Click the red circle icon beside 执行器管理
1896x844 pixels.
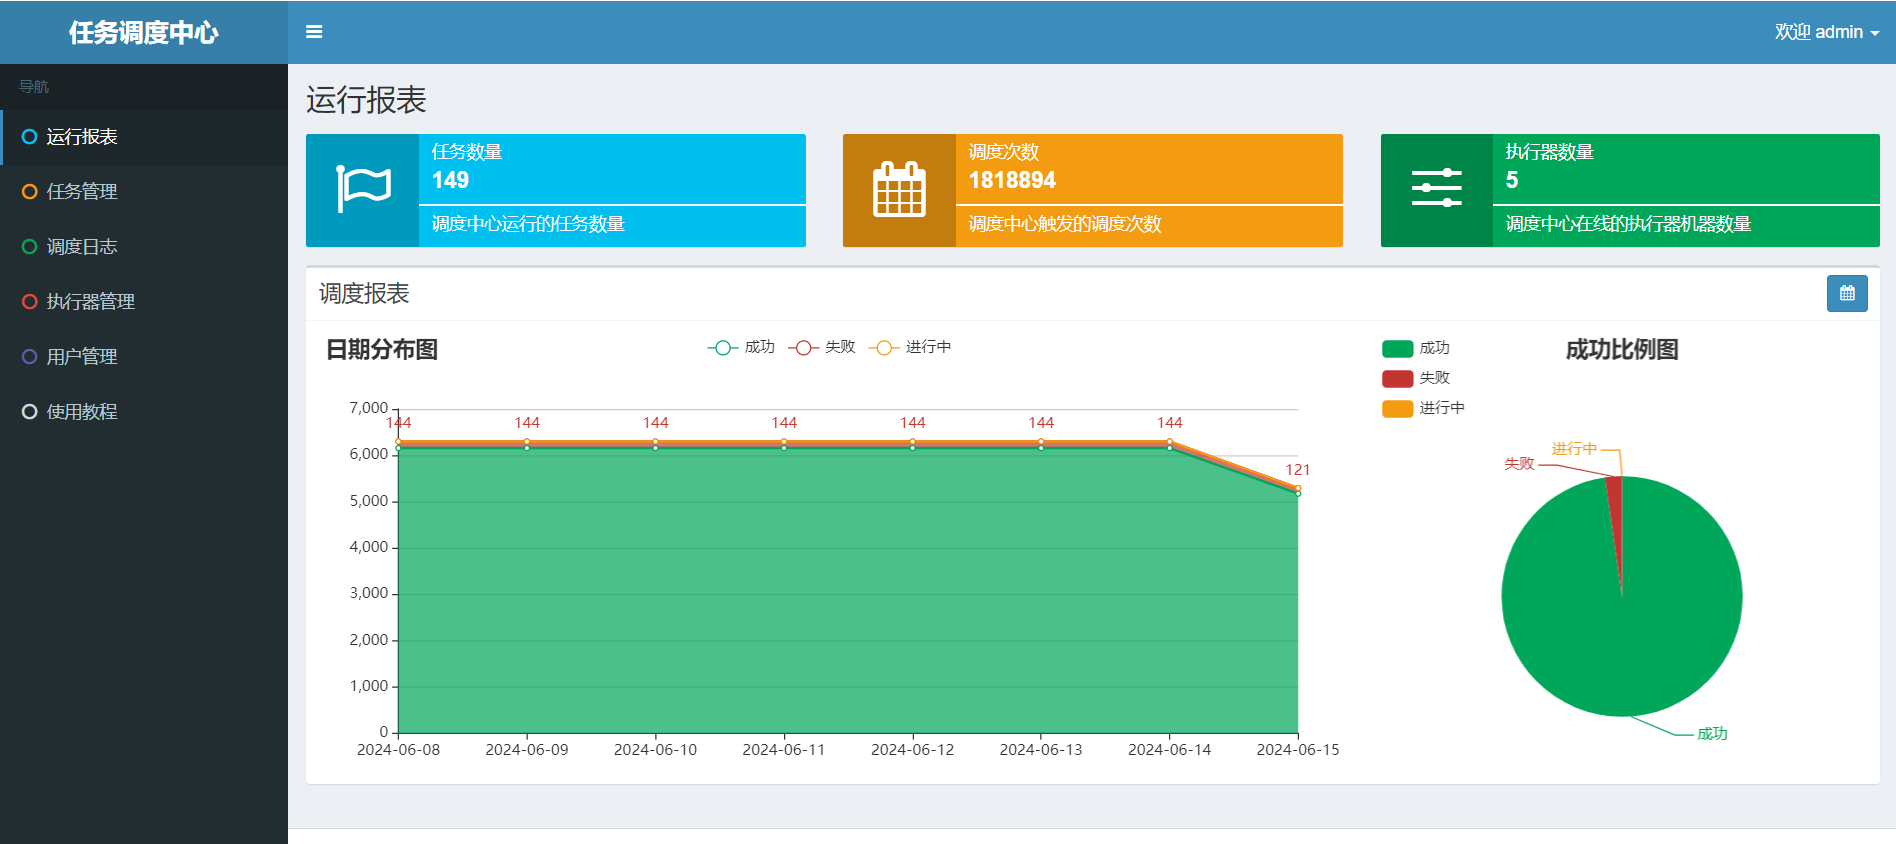[x=30, y=302]
